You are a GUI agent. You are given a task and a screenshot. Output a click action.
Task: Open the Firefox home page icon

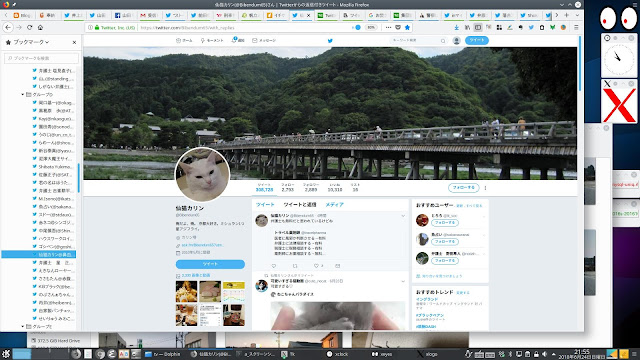click(x=40, y=27)
